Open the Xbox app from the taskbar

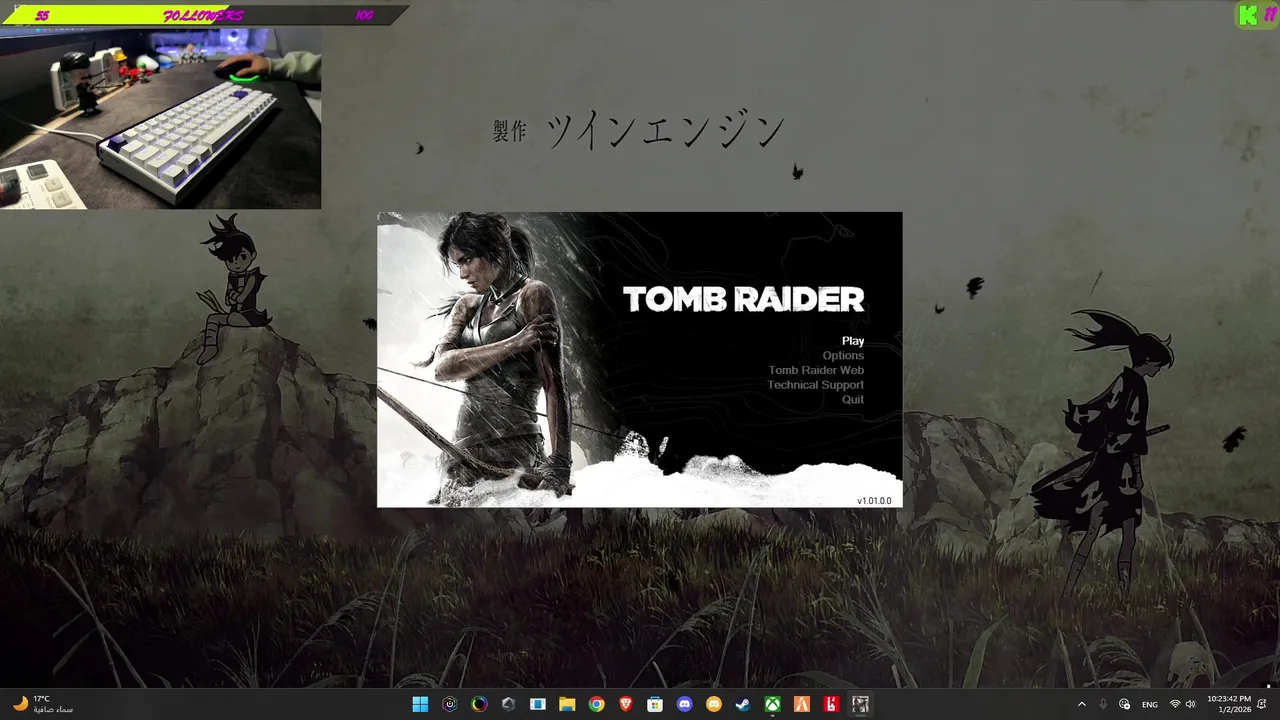(x=772, y=704)
